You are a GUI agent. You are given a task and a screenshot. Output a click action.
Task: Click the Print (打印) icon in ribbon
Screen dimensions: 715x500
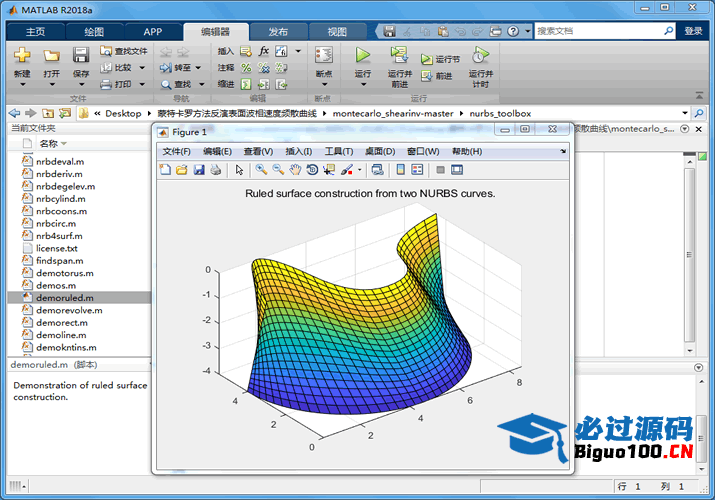coord(106,84)
